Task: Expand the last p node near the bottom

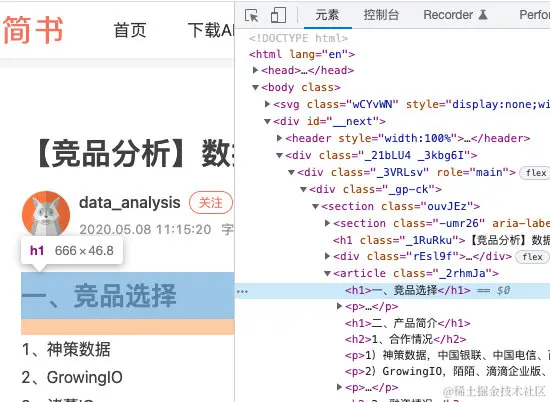Action: click(x=339, y=387)
